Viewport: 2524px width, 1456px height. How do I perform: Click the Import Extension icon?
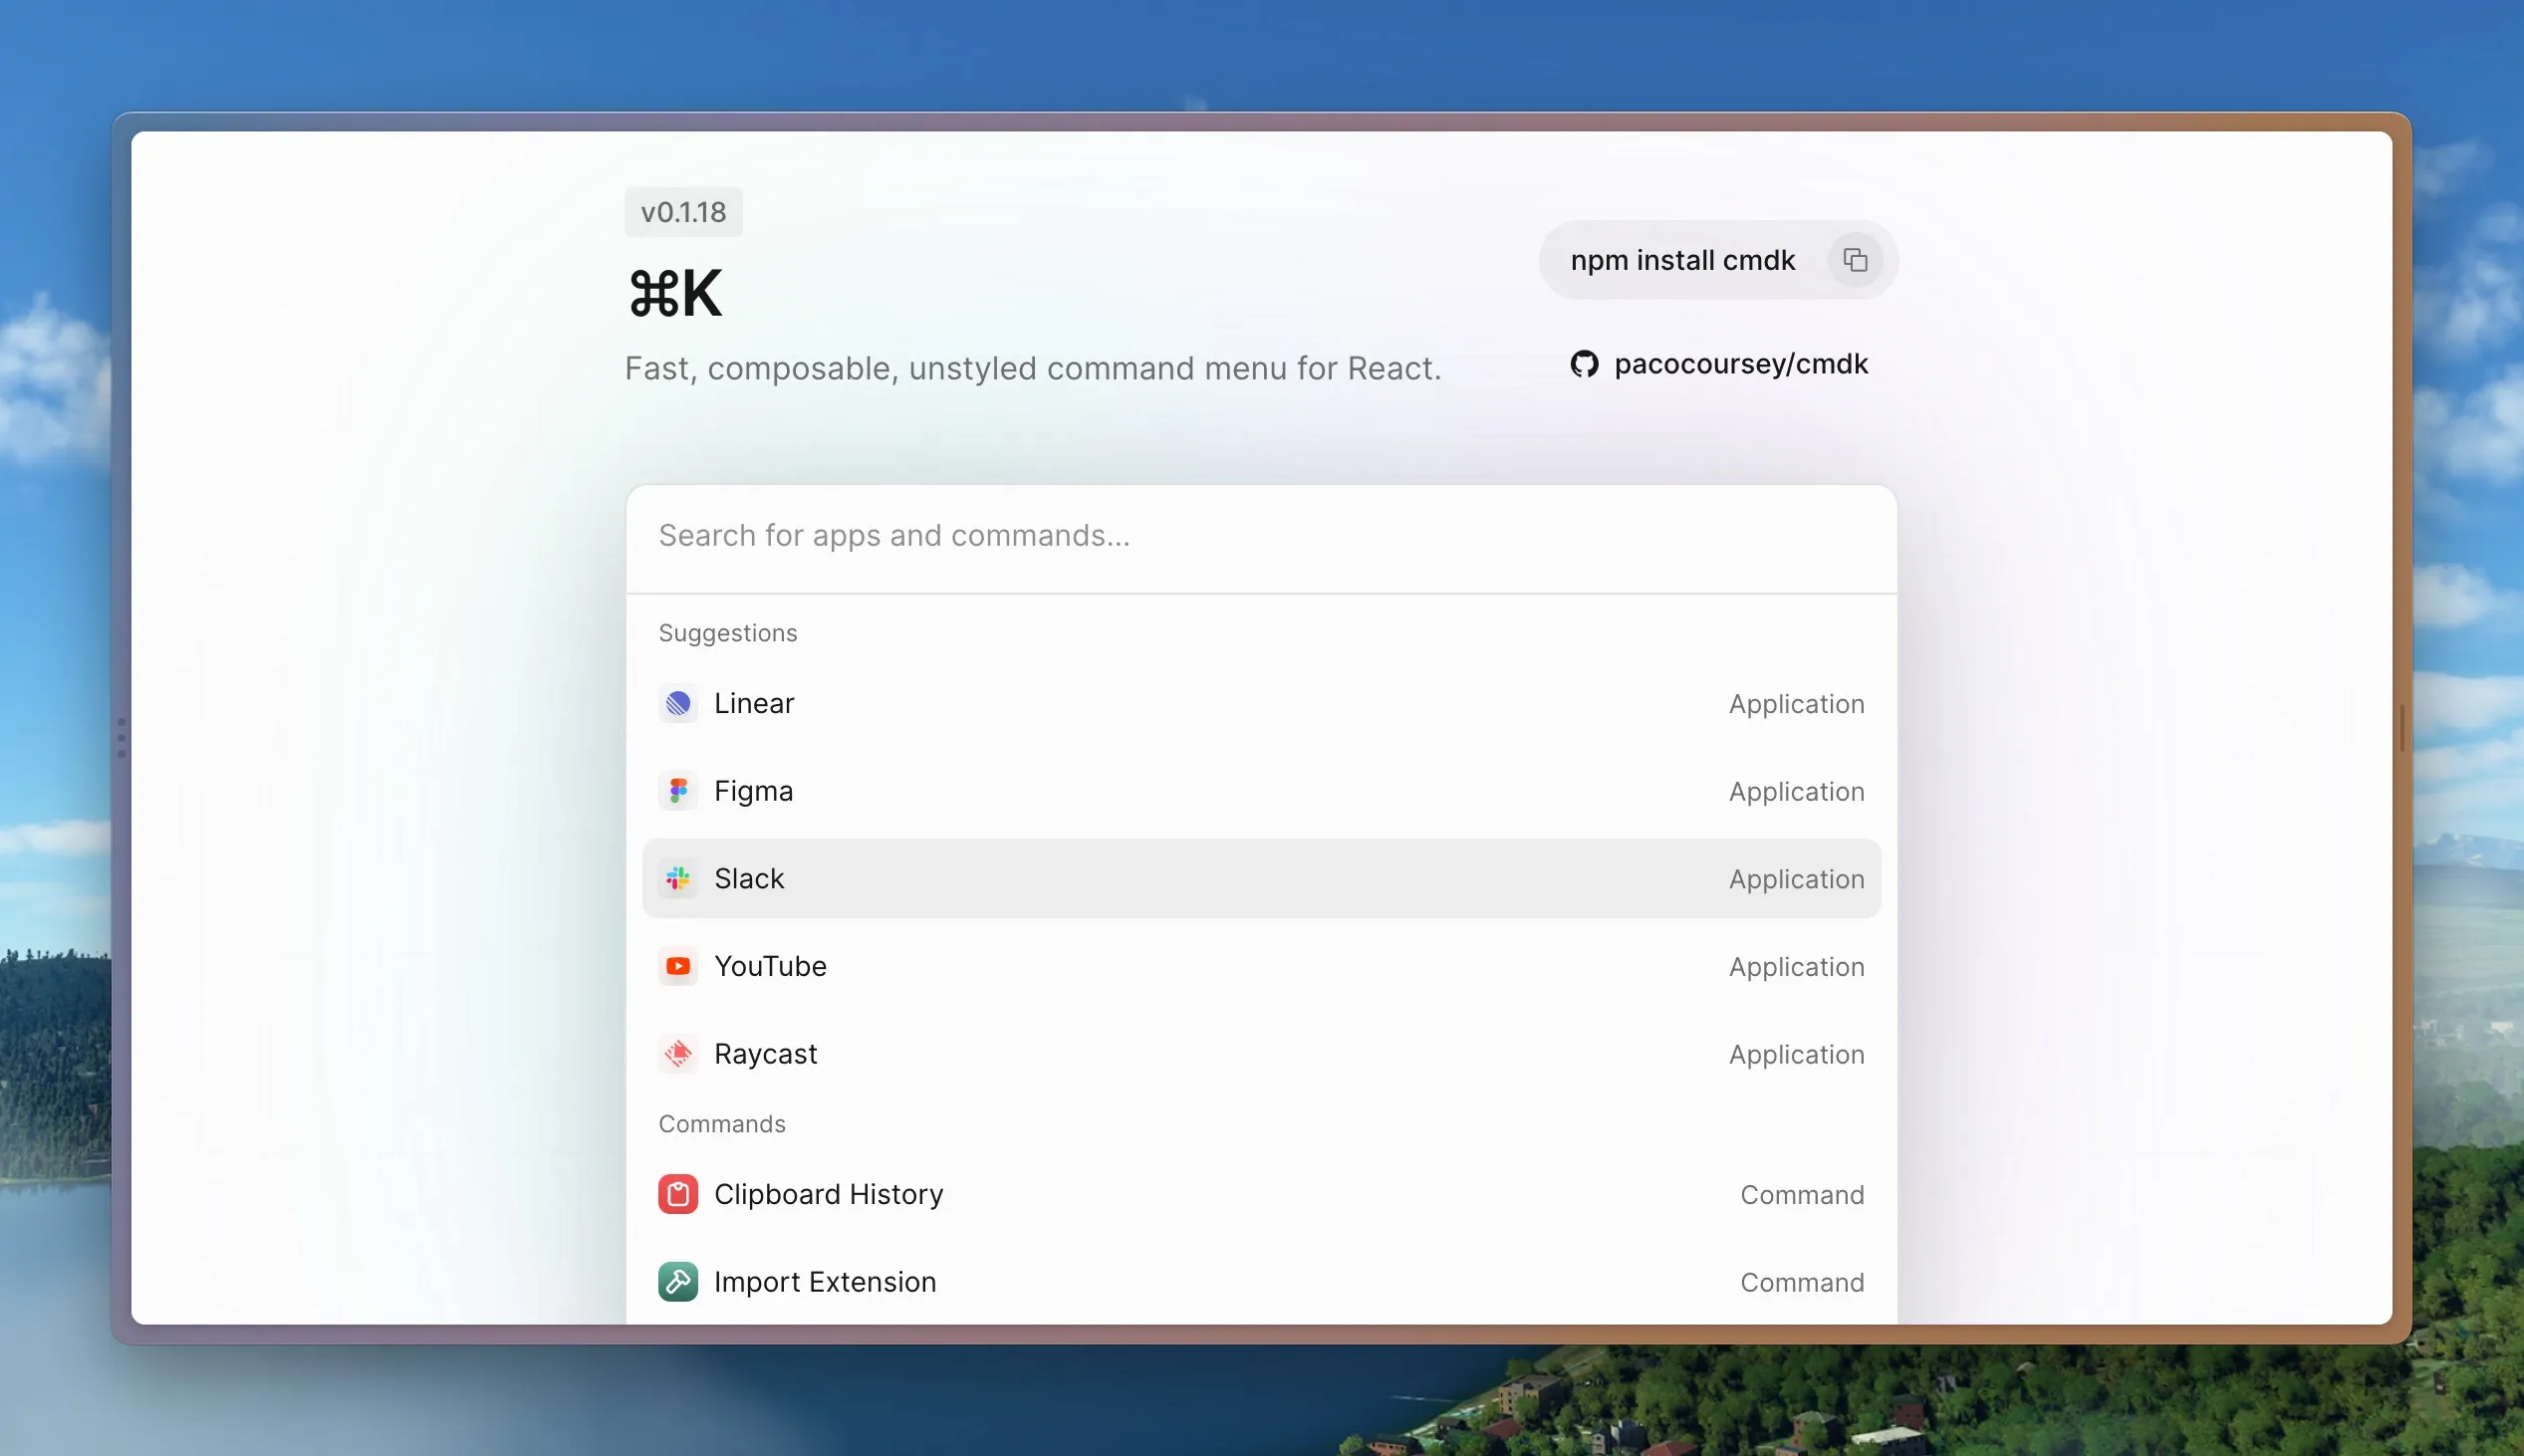(678, 1282)
